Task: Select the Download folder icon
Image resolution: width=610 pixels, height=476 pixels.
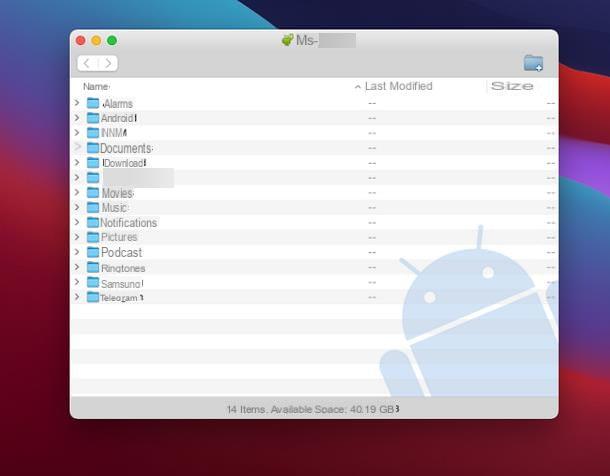Action: (93, 163)
